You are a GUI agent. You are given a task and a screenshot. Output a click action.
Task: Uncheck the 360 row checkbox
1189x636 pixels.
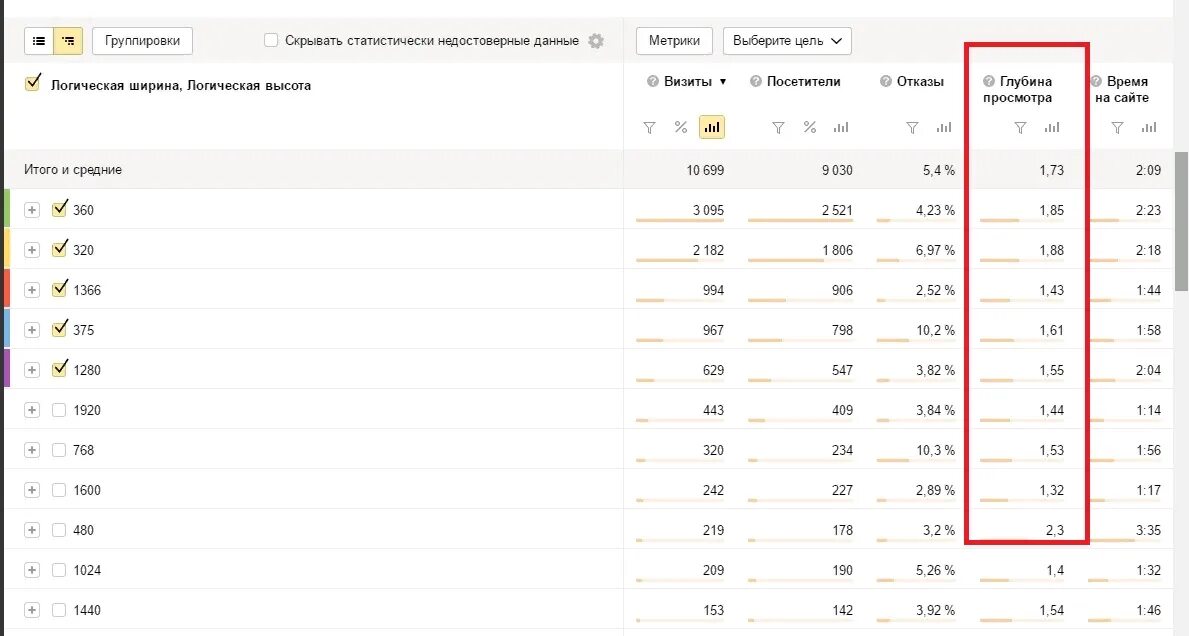pos(59,209)
